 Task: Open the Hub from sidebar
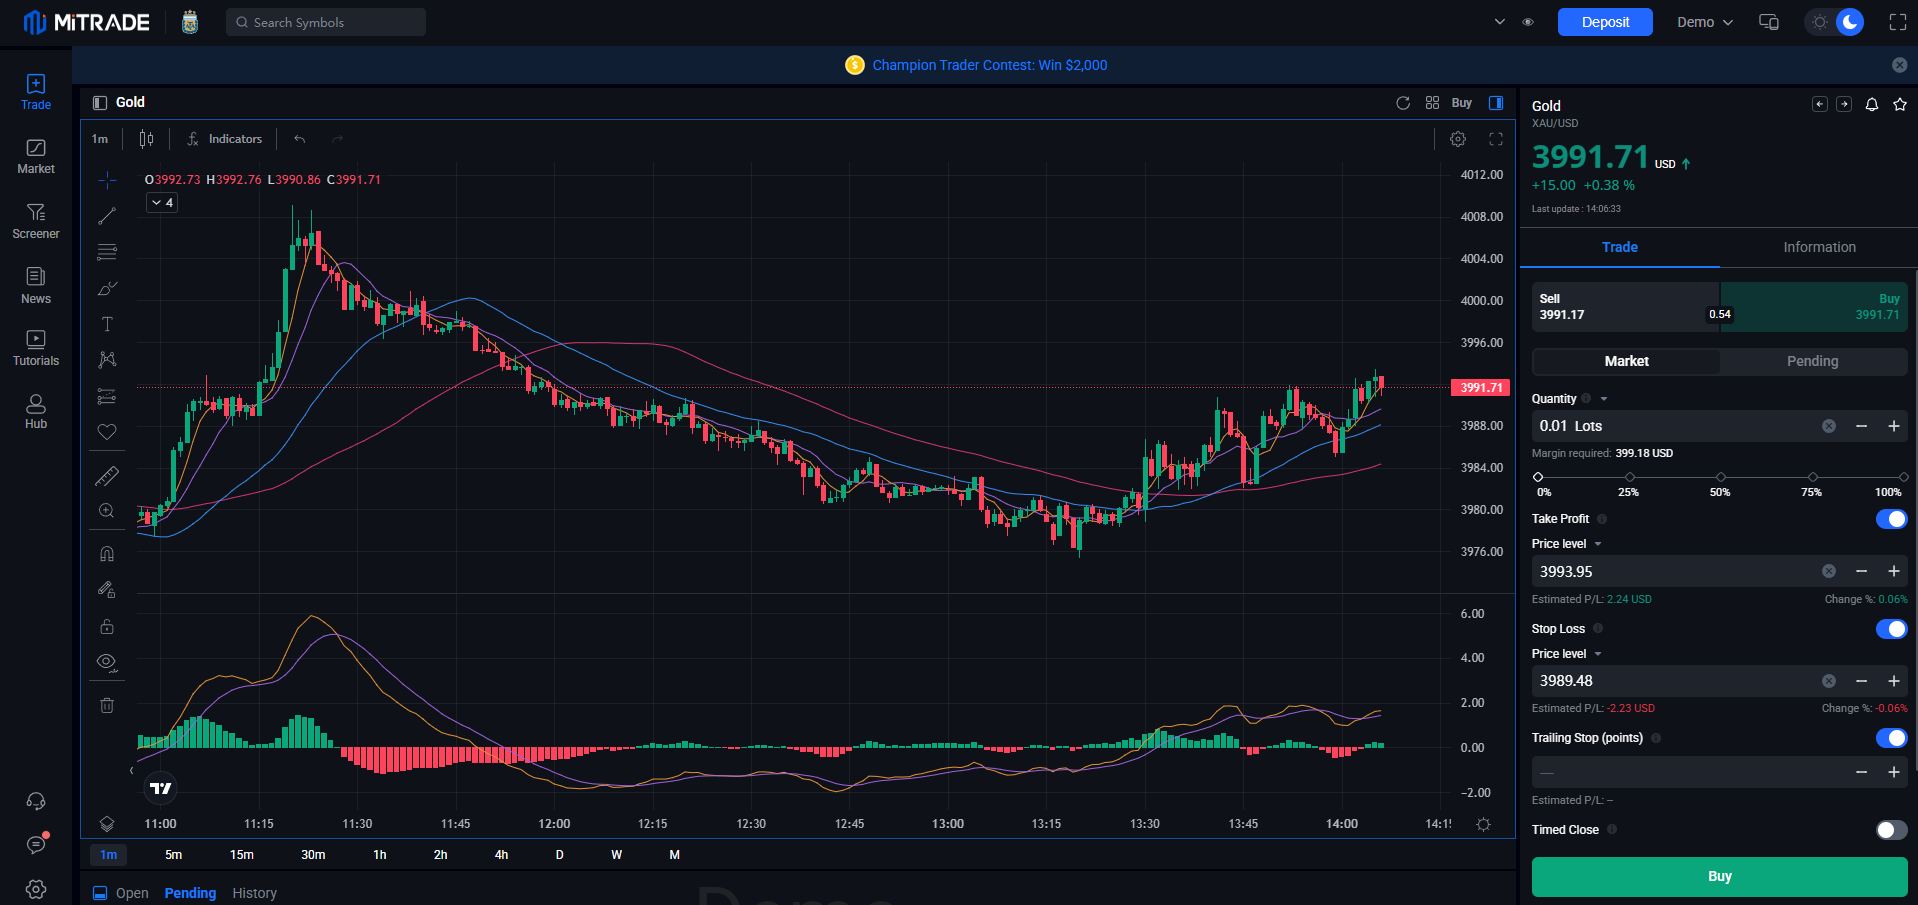[36, 411]
